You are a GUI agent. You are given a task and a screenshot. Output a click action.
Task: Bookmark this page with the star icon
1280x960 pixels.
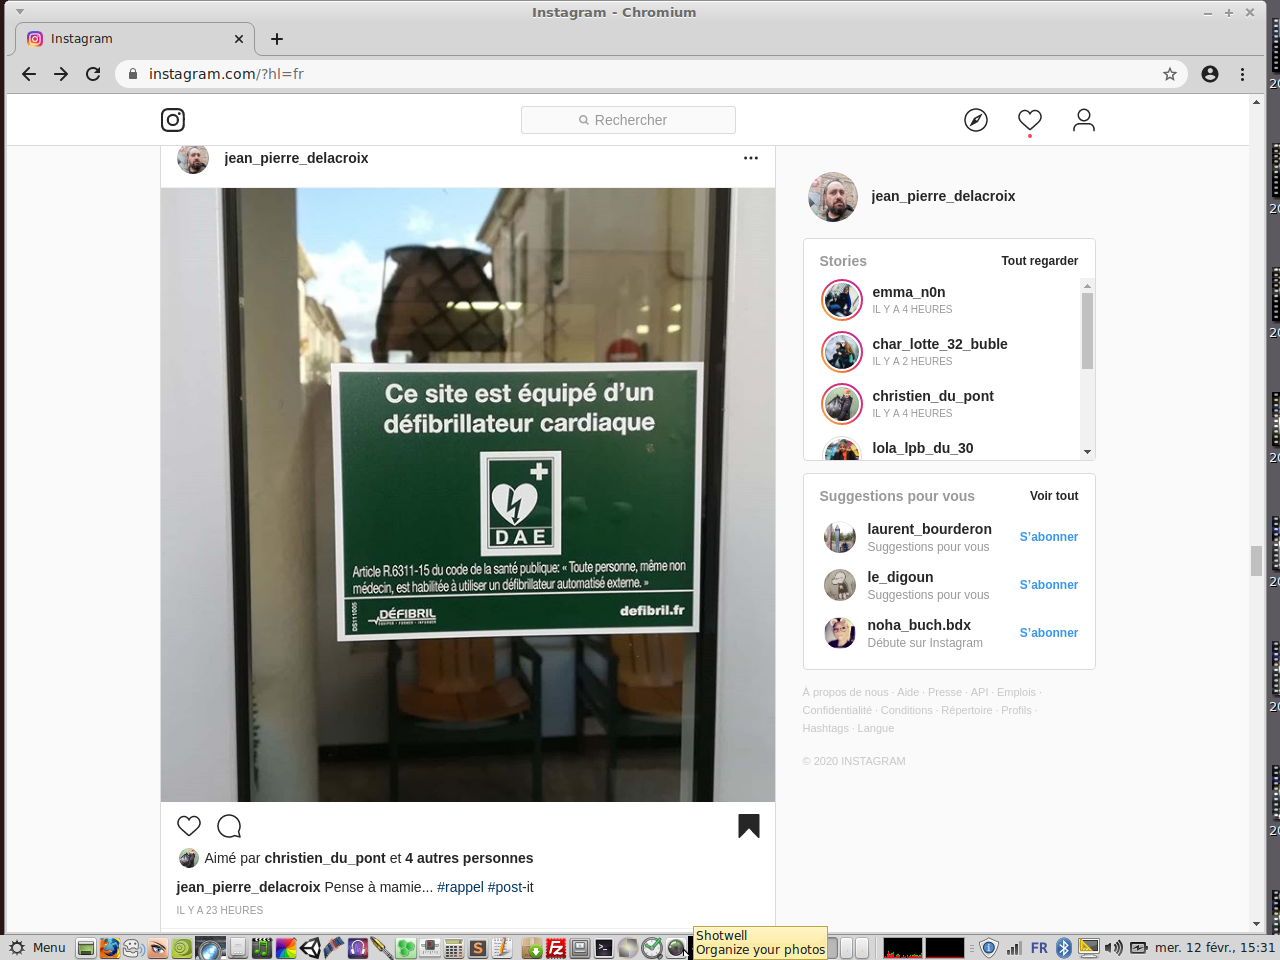[1170, 74]
